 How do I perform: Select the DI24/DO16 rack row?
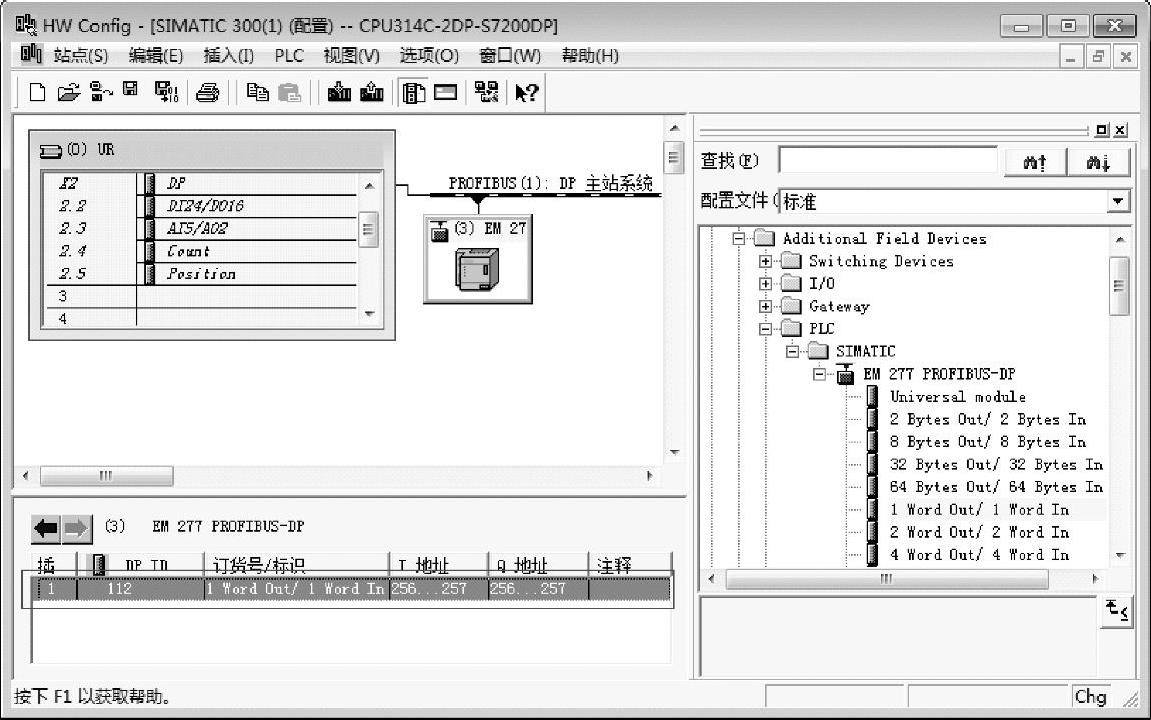coord(200,206)
